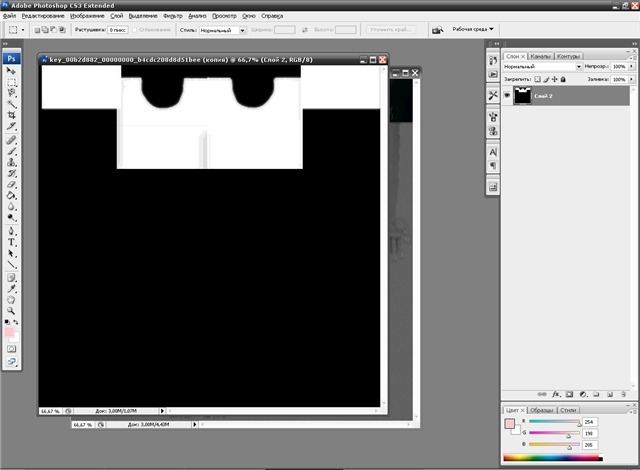Select the Type tool
Screen dimensions: 640x470
12,242
